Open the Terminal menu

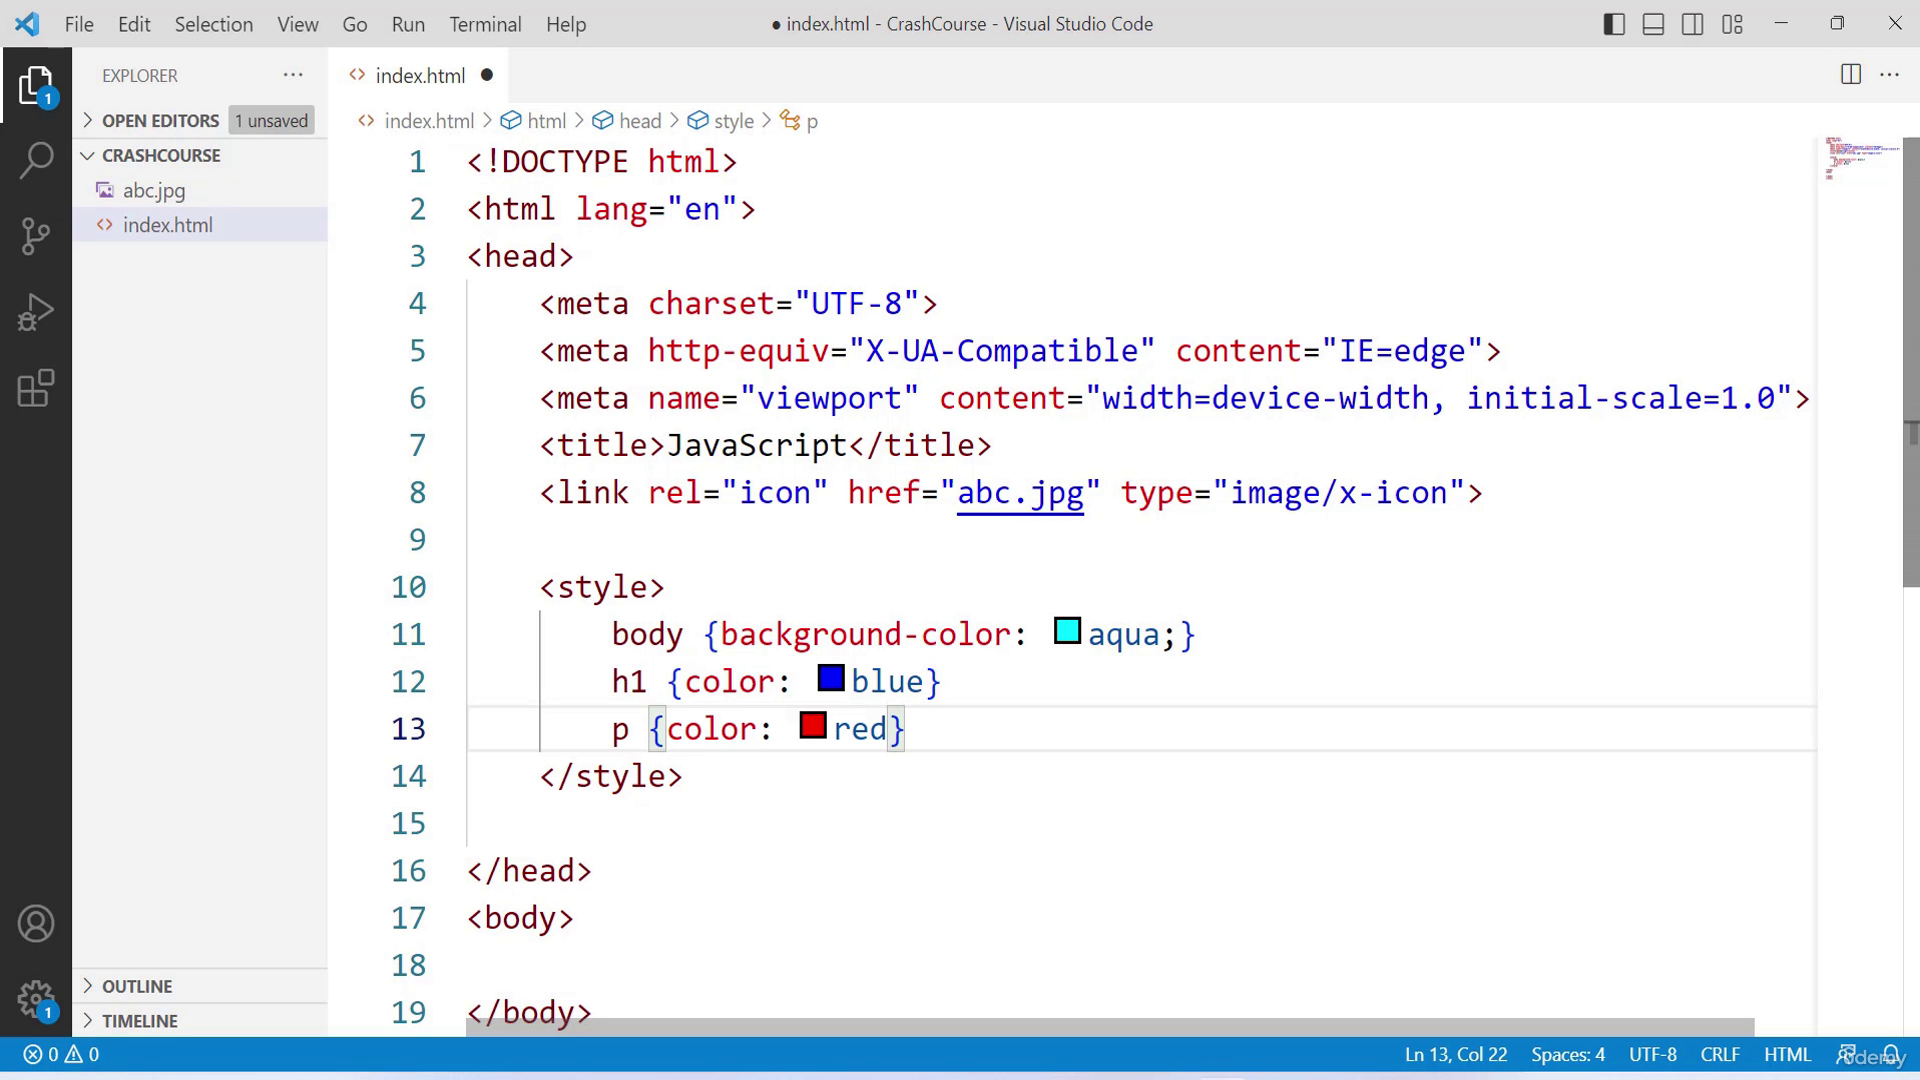pos(485,24)
